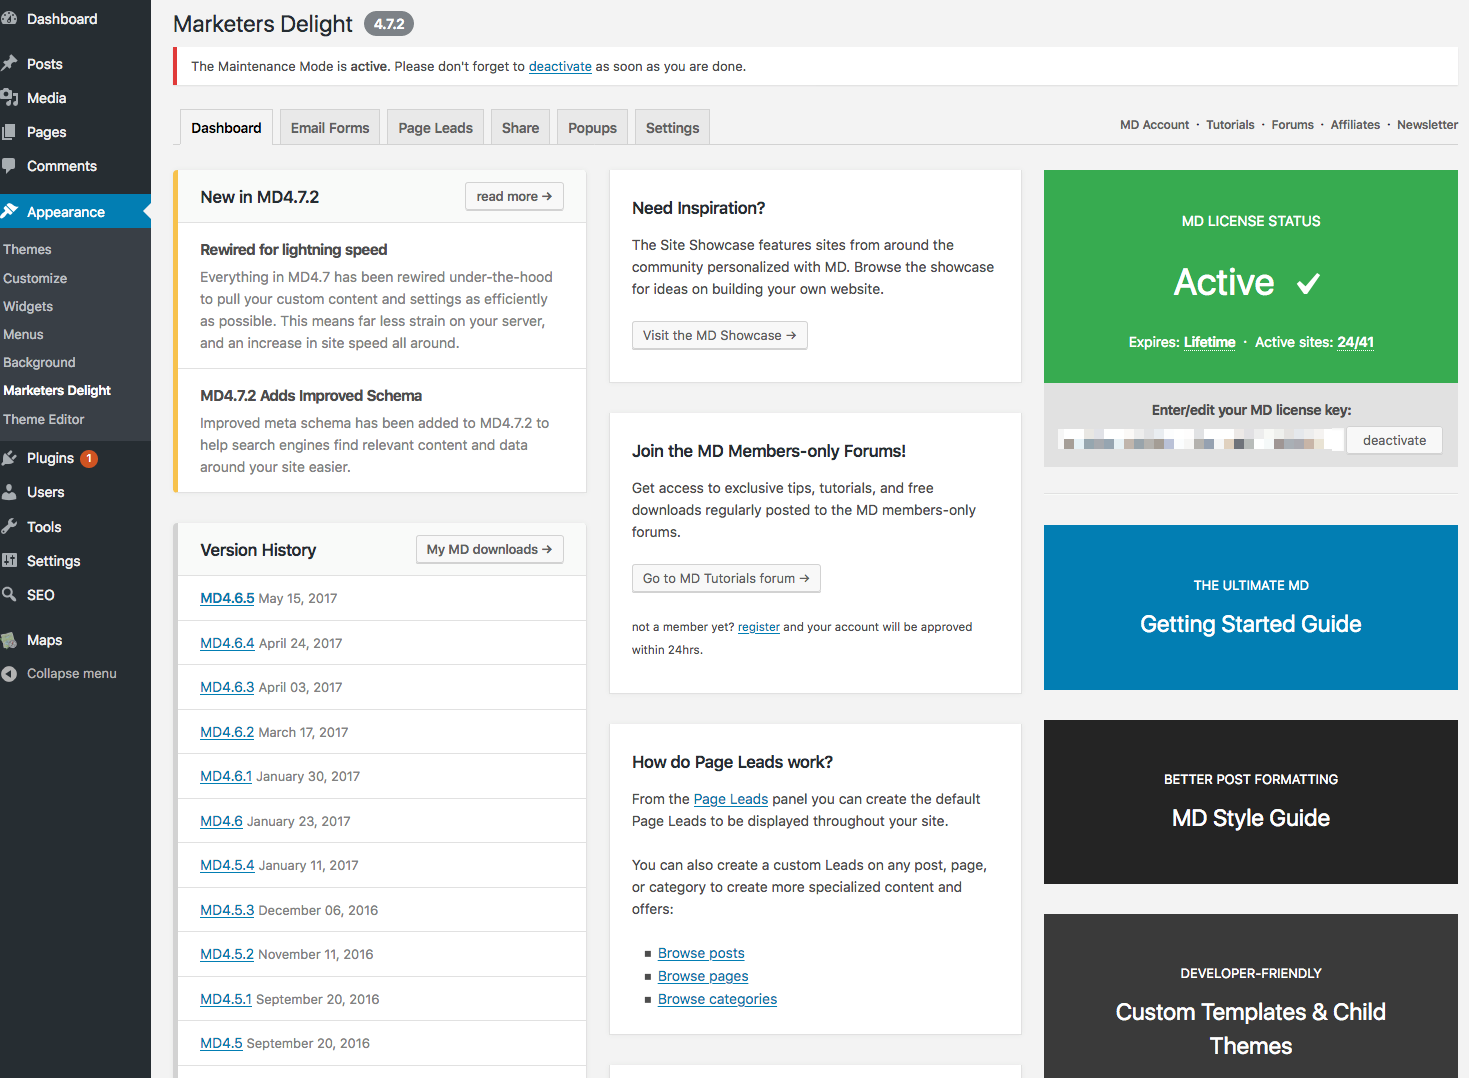Click the Posts pushpin icon
This screenshot has height=1078, width=1469.
[x=9, y=64]
